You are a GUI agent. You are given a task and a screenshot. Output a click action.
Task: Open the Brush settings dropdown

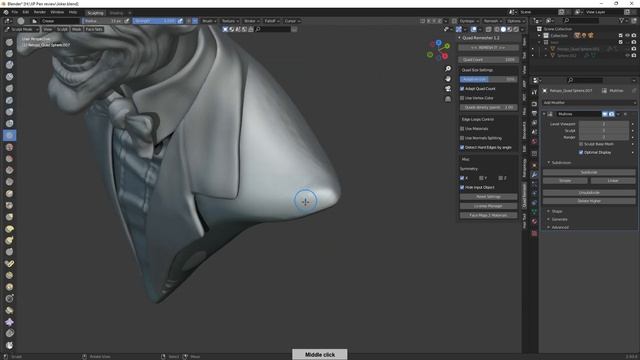[x=209, y=21]
